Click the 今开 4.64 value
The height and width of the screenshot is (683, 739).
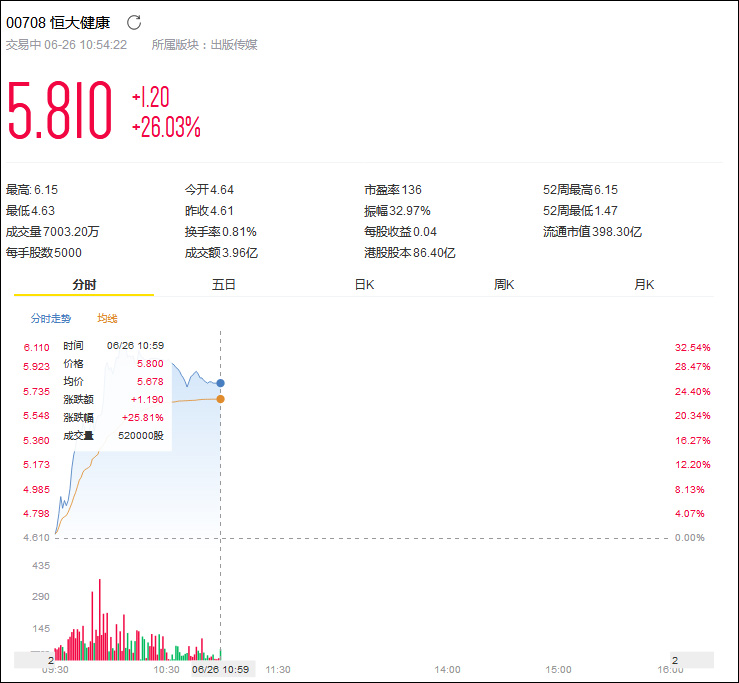[209, 190]
